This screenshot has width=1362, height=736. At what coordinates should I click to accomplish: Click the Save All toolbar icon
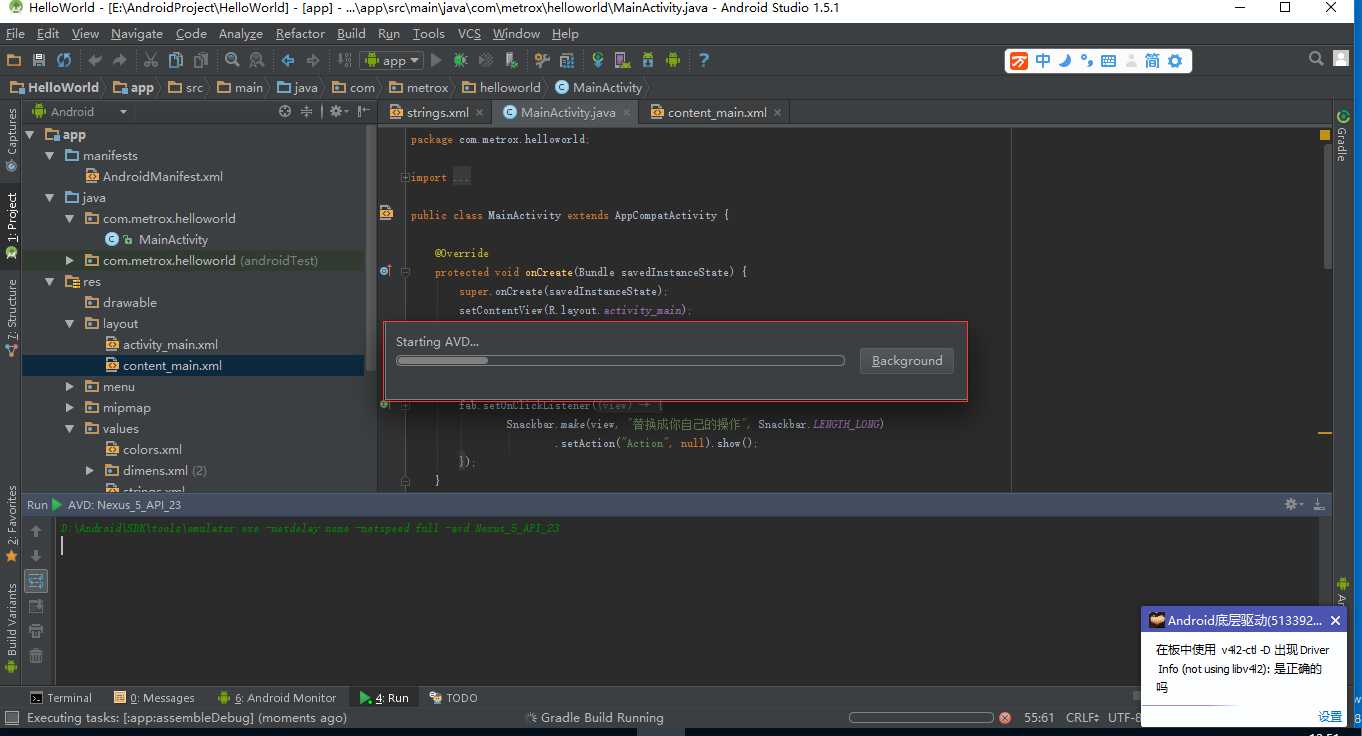click(39, 60)
